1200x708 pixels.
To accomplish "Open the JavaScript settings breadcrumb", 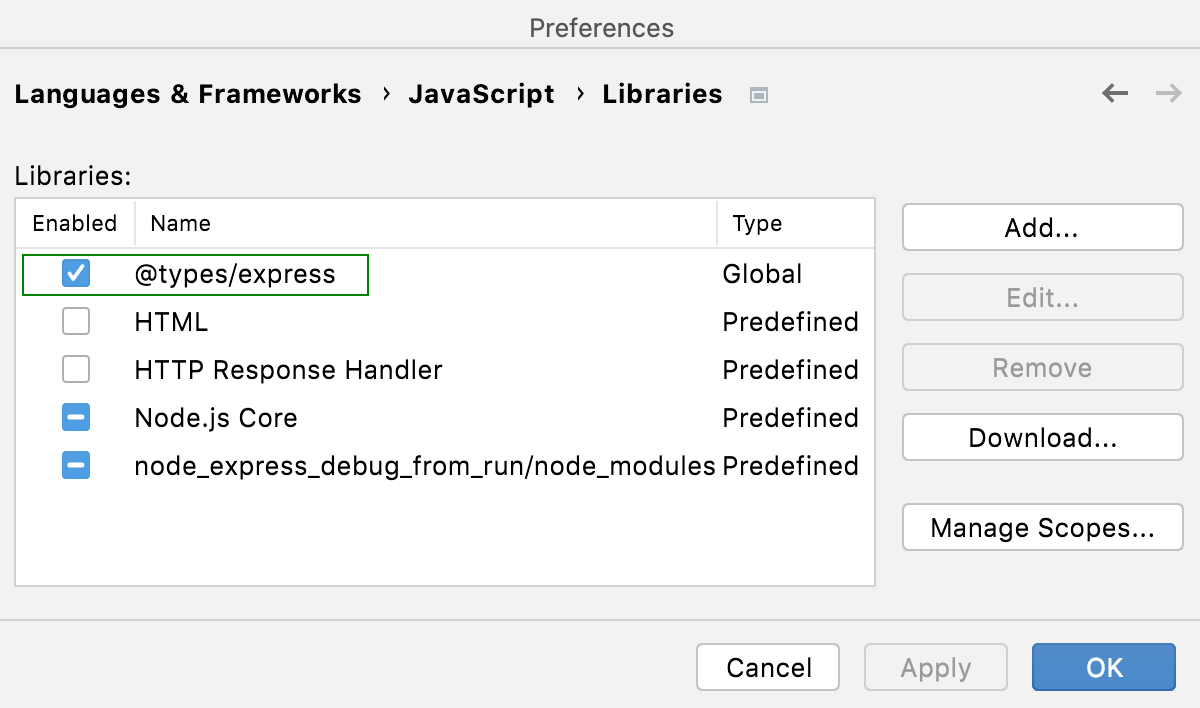I will click(482, 93).
